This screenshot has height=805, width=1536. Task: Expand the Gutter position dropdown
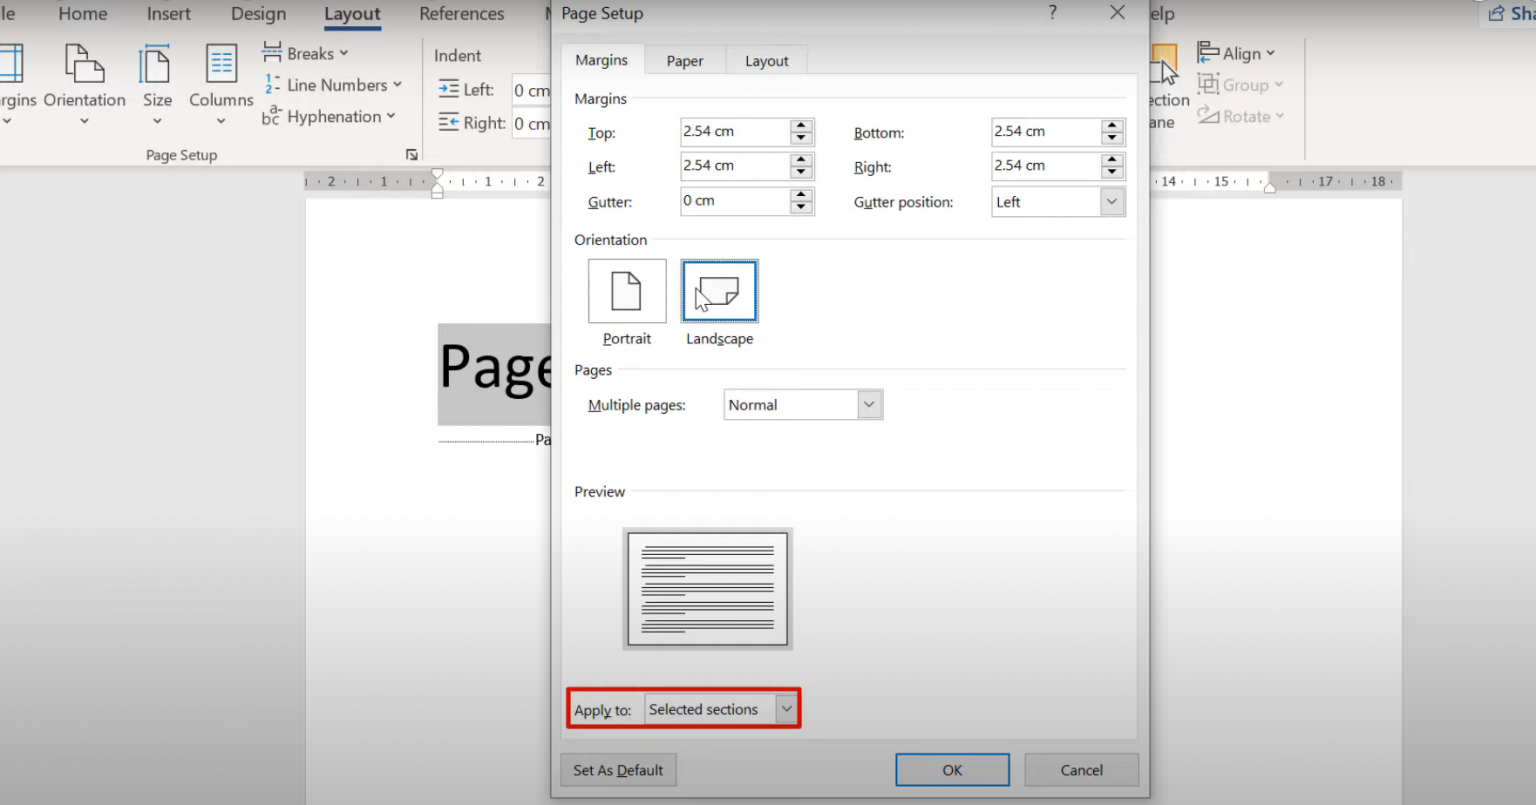[x=1111, y=202]
